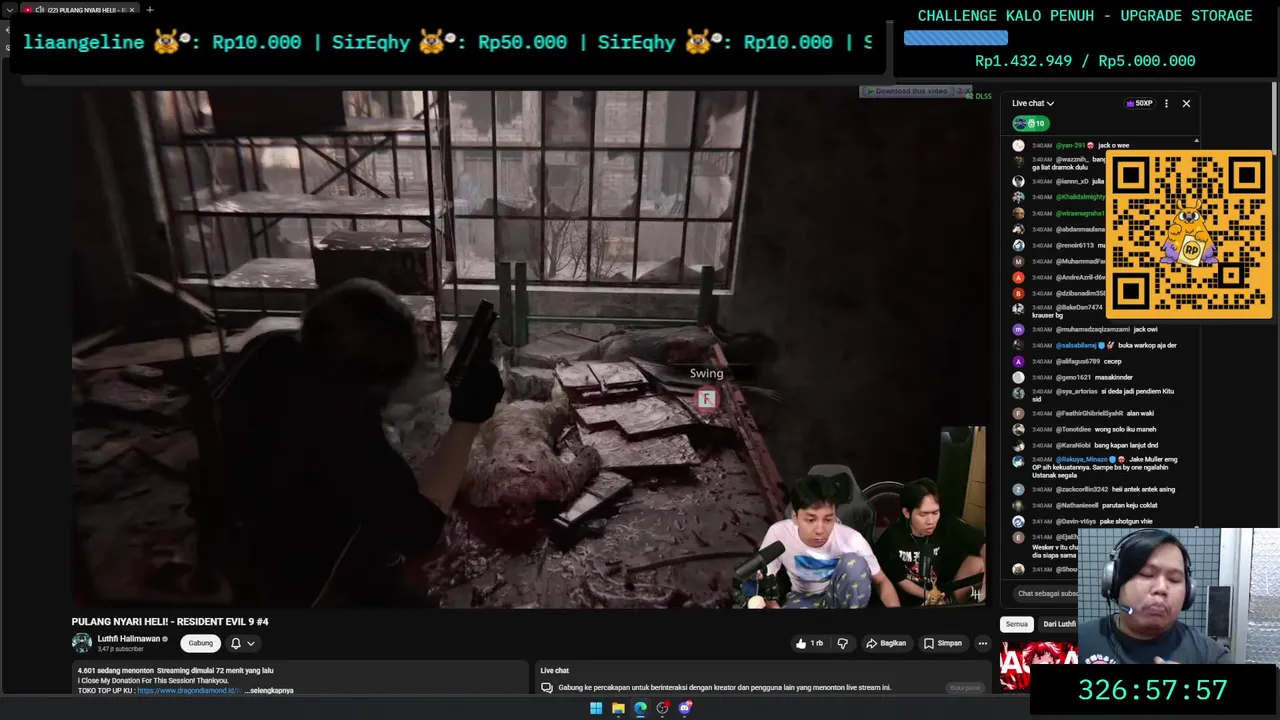Viewport: 1280px width, 720px height.
Task: Click the dislike thumbs-down button
Action: (x=842, y=643)
